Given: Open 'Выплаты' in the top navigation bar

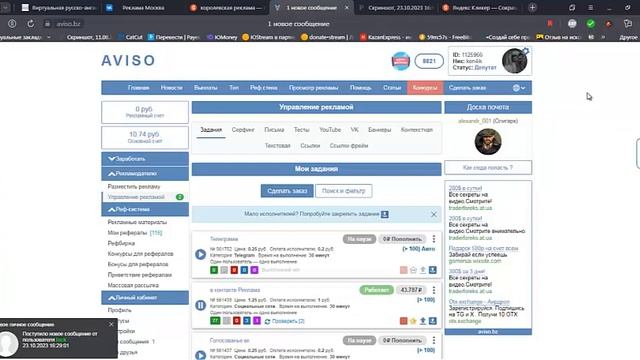Looking at the screenshot, I should 206,88.
